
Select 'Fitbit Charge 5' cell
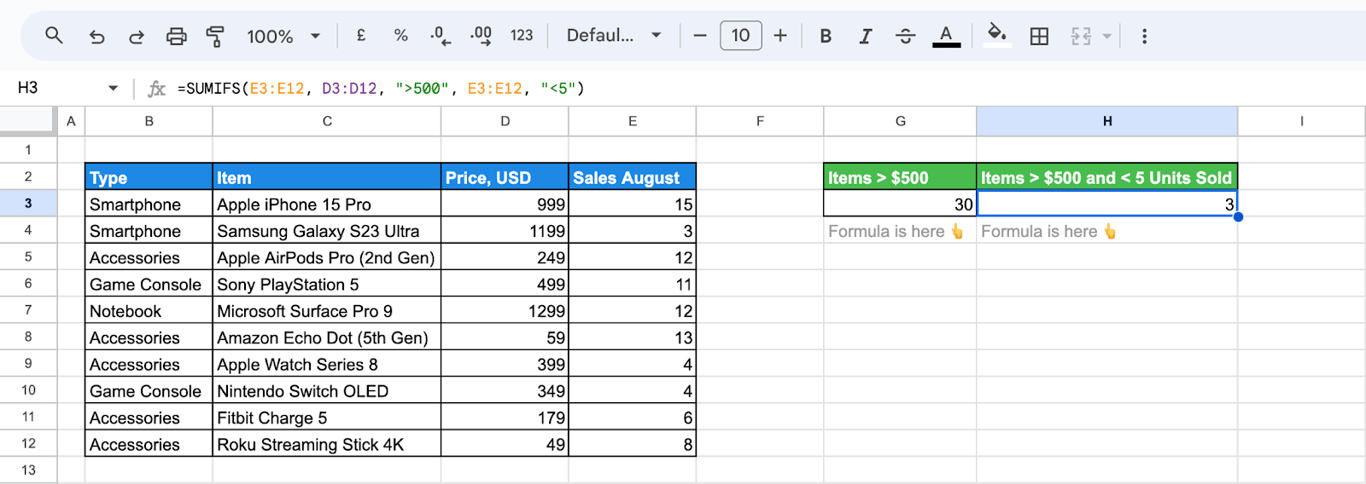327,418
